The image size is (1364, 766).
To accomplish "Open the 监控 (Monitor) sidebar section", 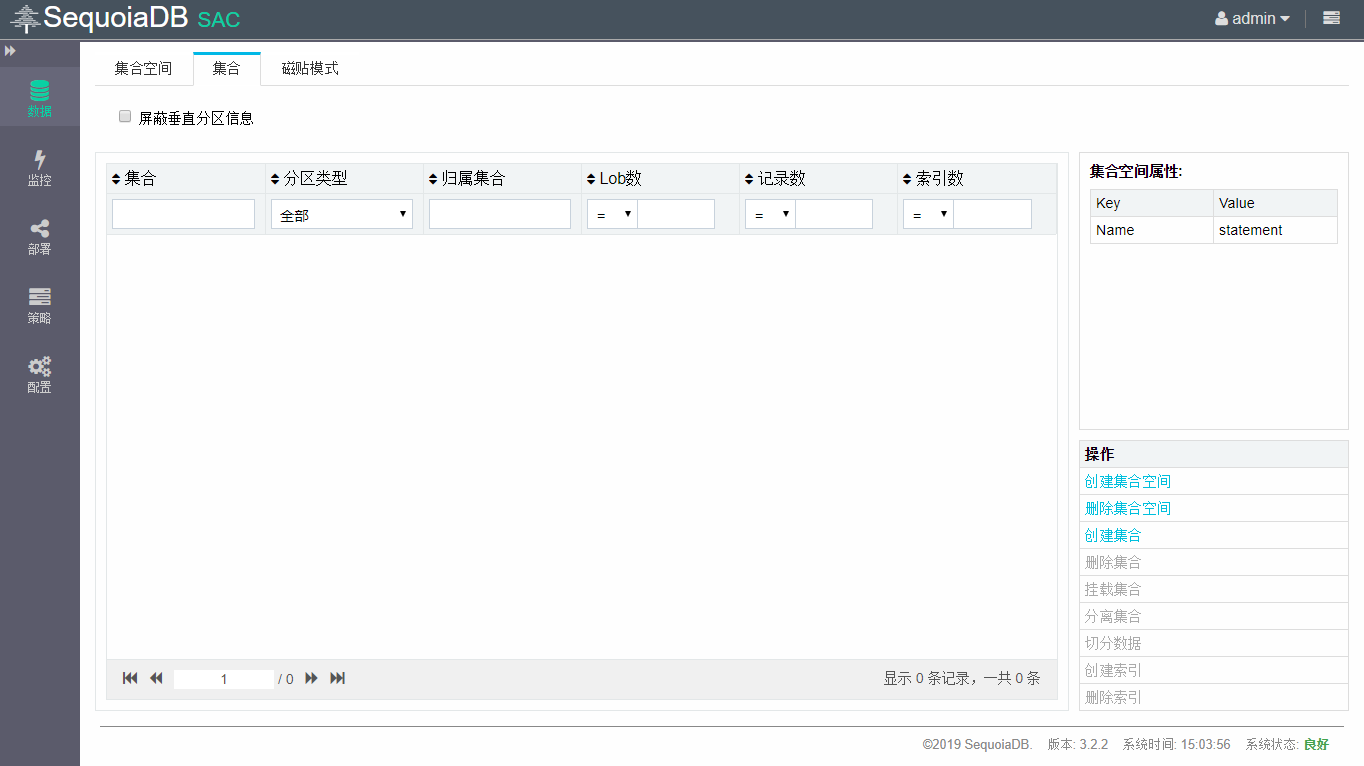I will coord(39,168).
